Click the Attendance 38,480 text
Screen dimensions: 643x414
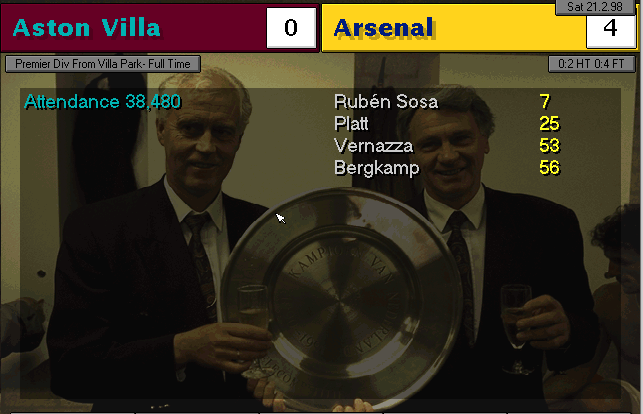[x=88, y=102]
